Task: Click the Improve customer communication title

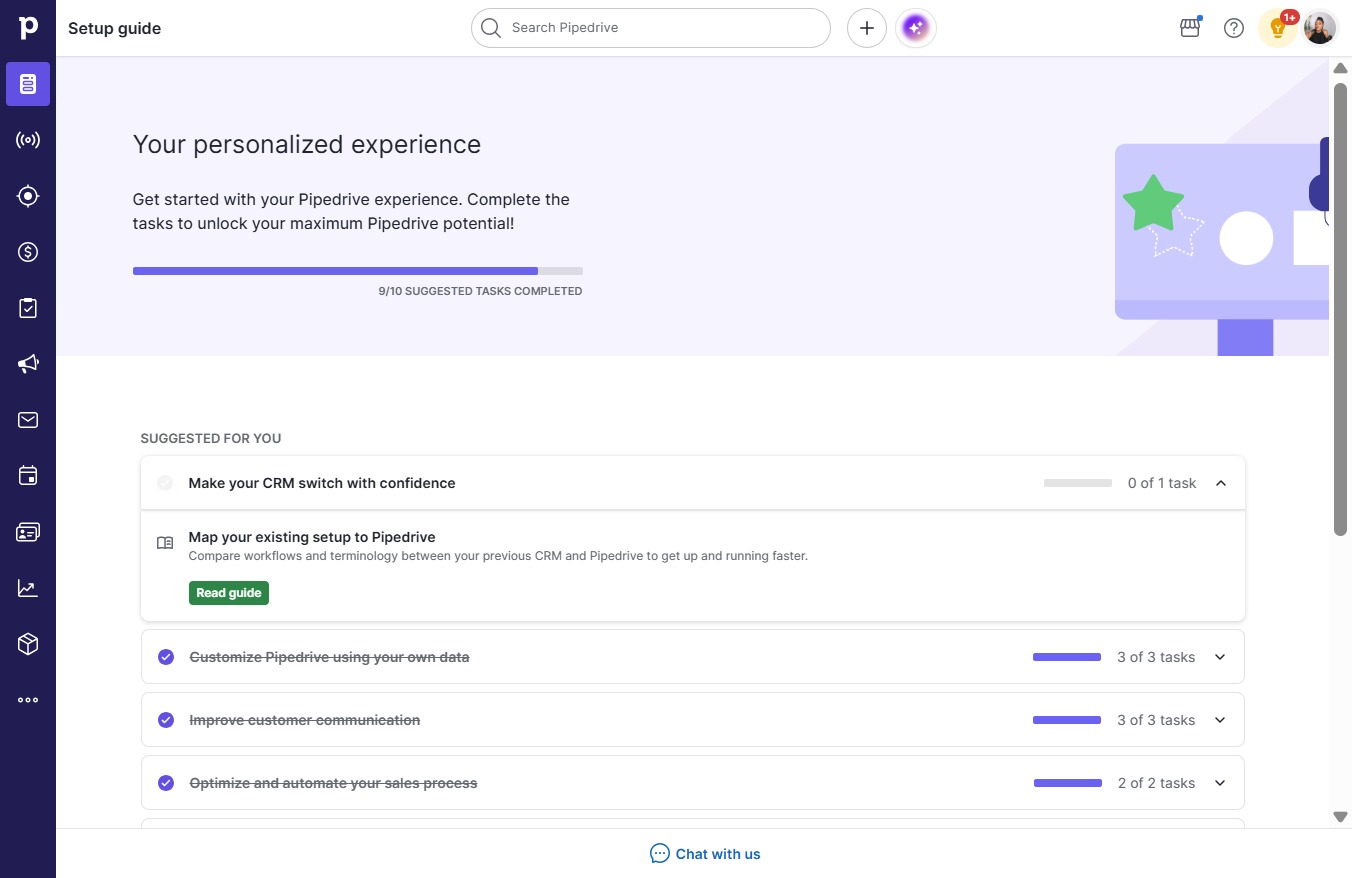Action: point(305,720)
